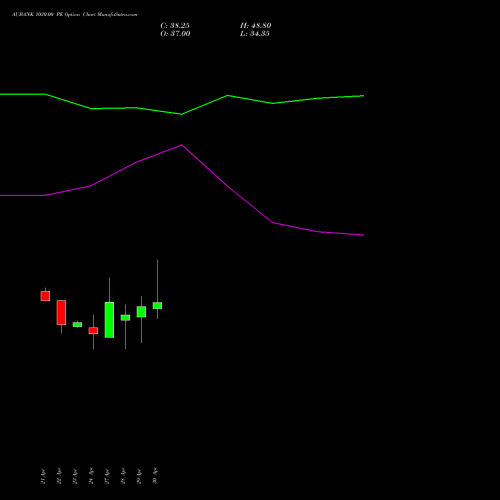Click the high value H: 48.80
The image size is (500, 500).
click(x=256, y=26)
